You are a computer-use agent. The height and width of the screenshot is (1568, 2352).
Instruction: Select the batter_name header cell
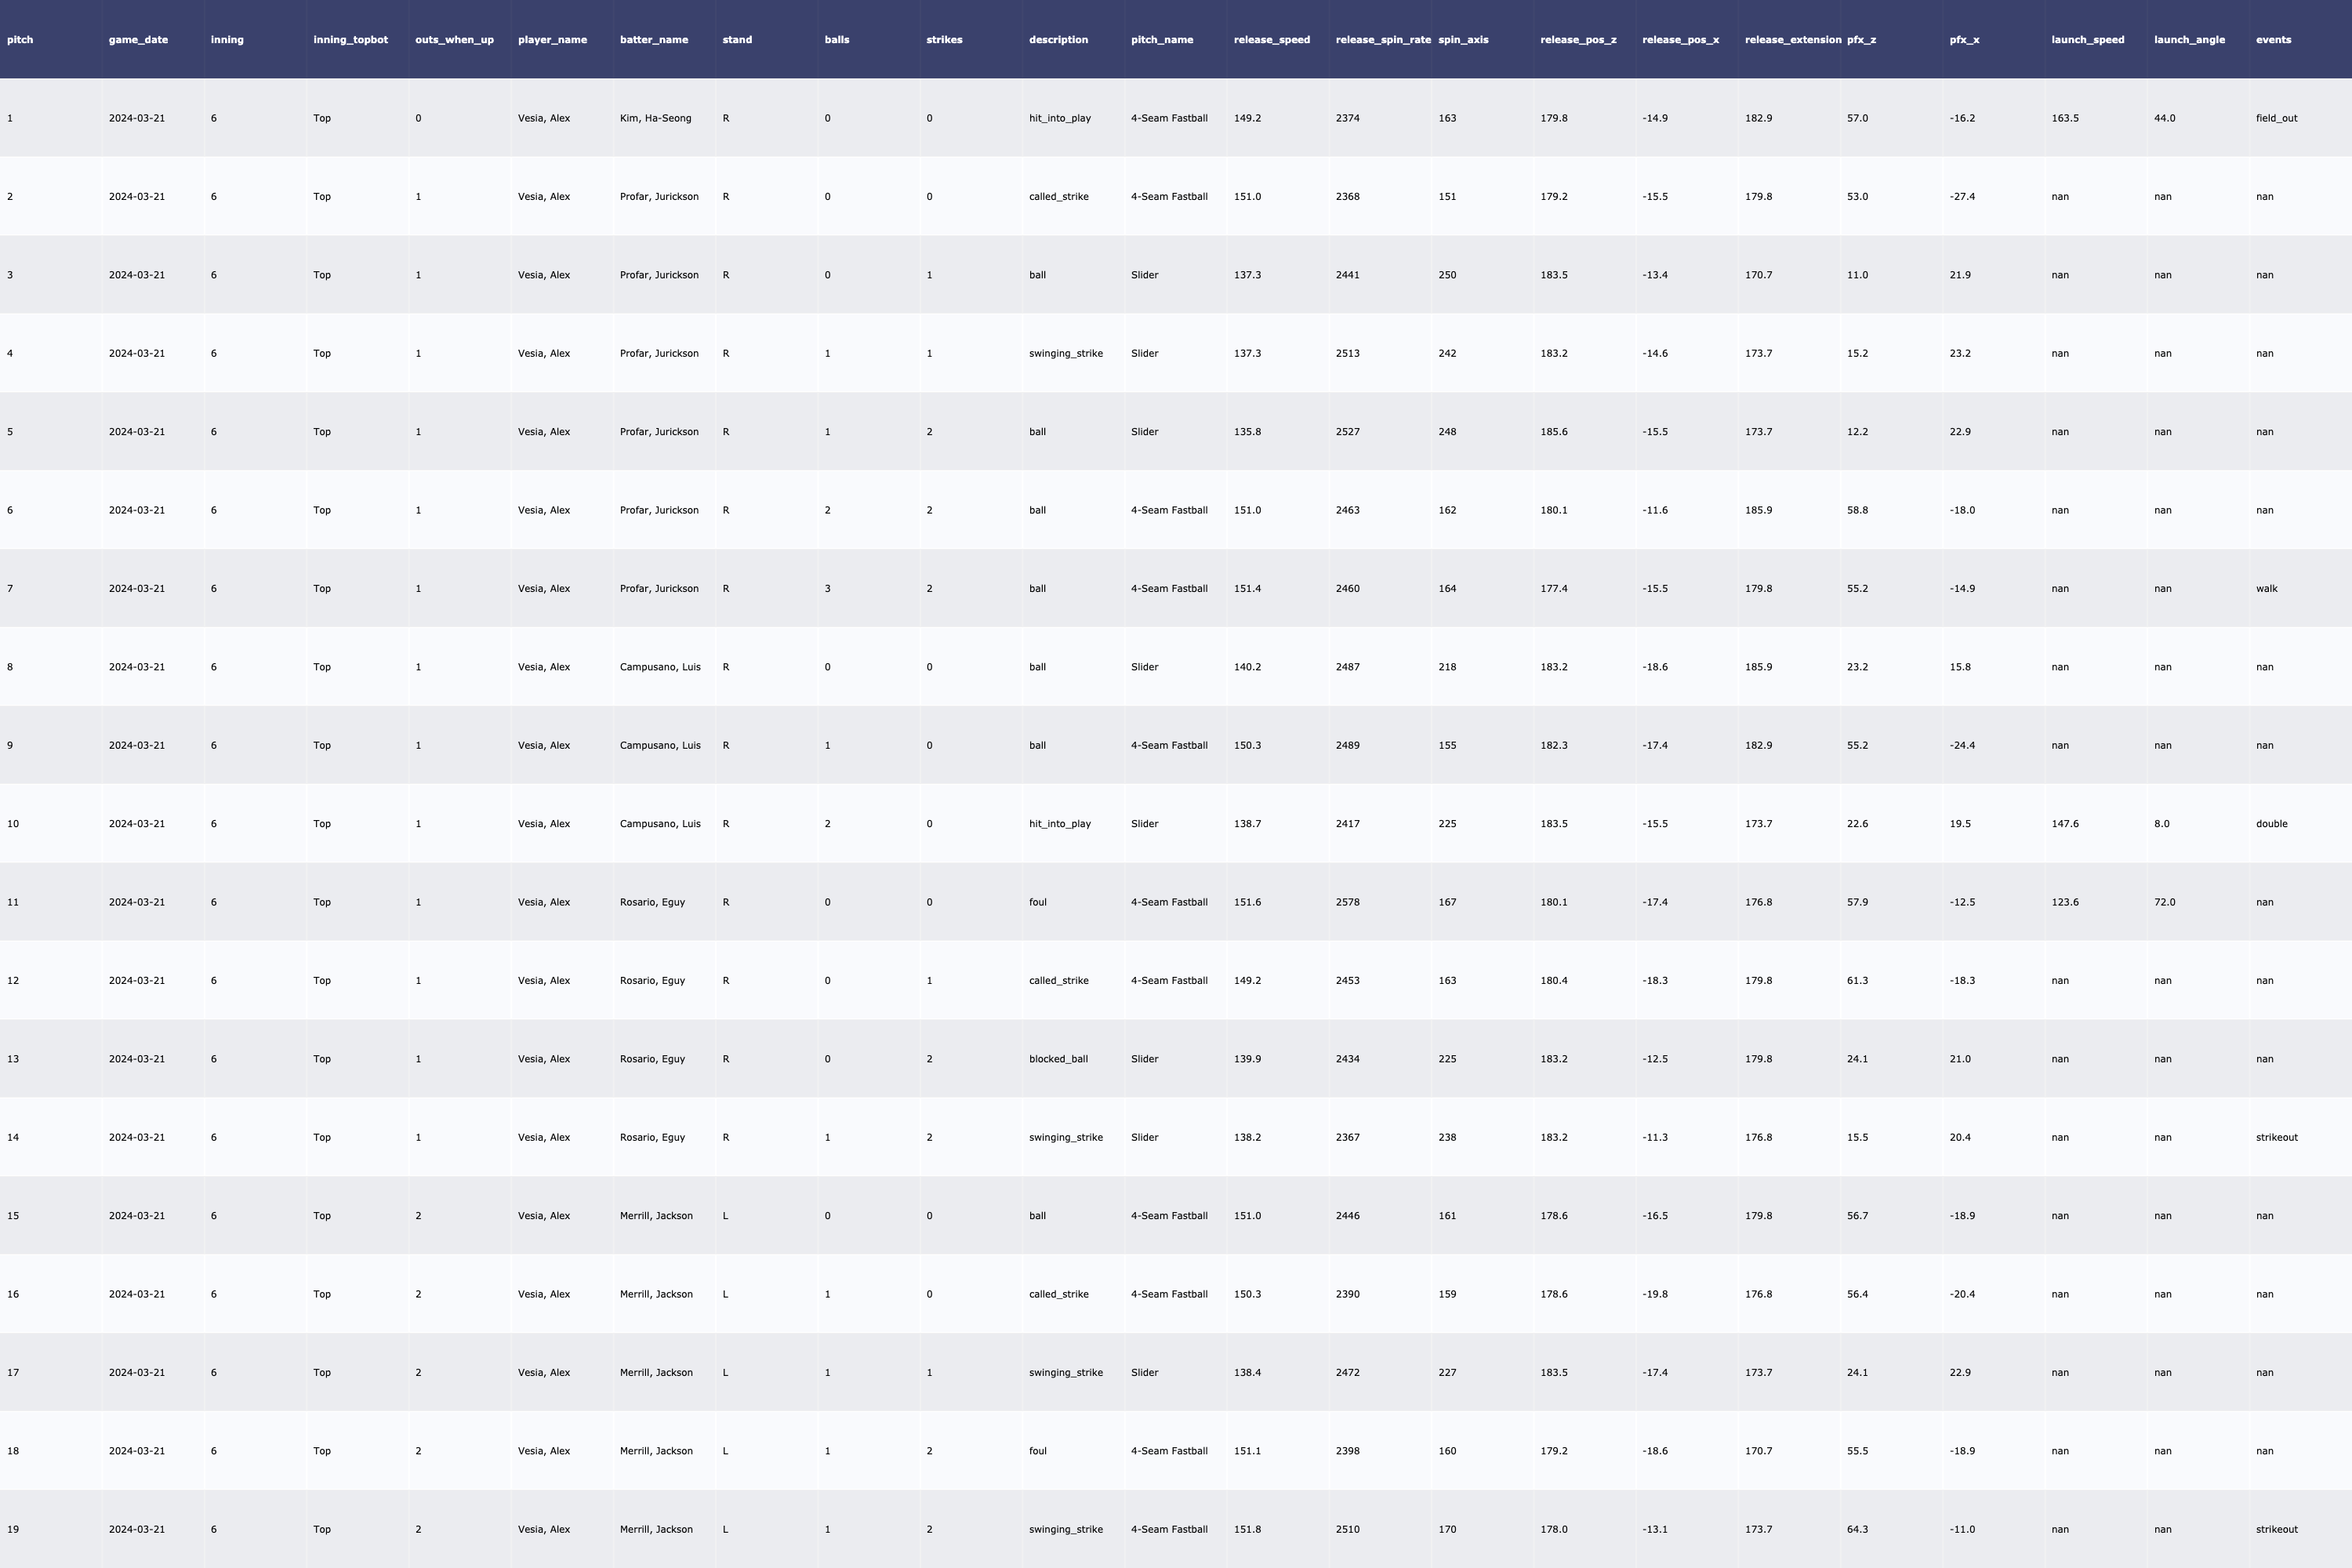point(653,40)
